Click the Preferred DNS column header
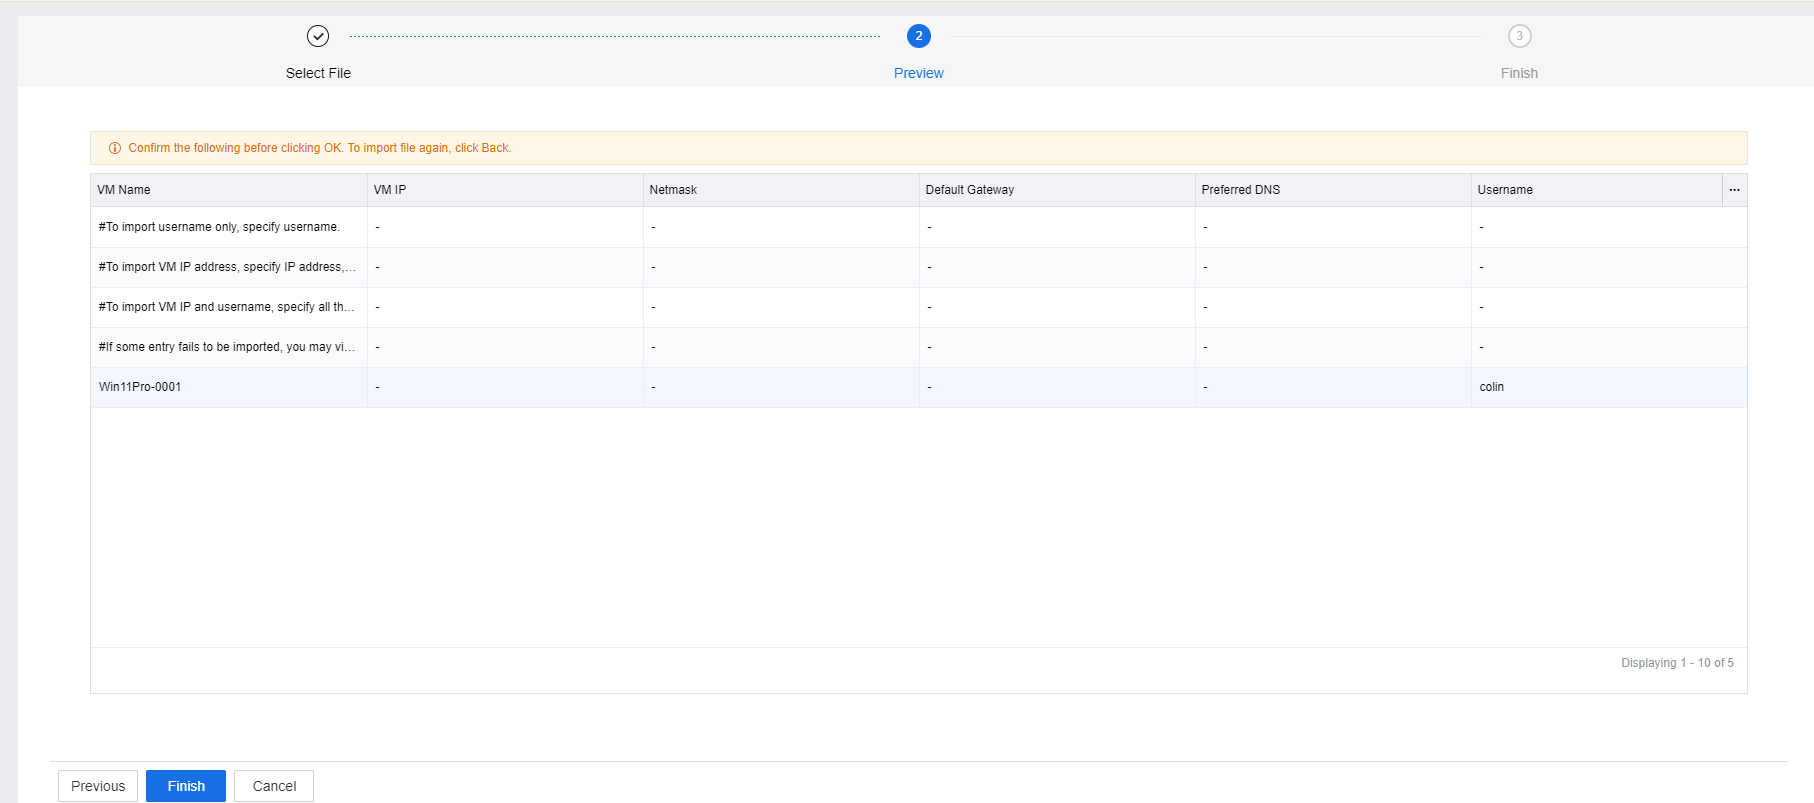The width and height of the screenshot is (1814, 803). click(x=1240, y=190)
